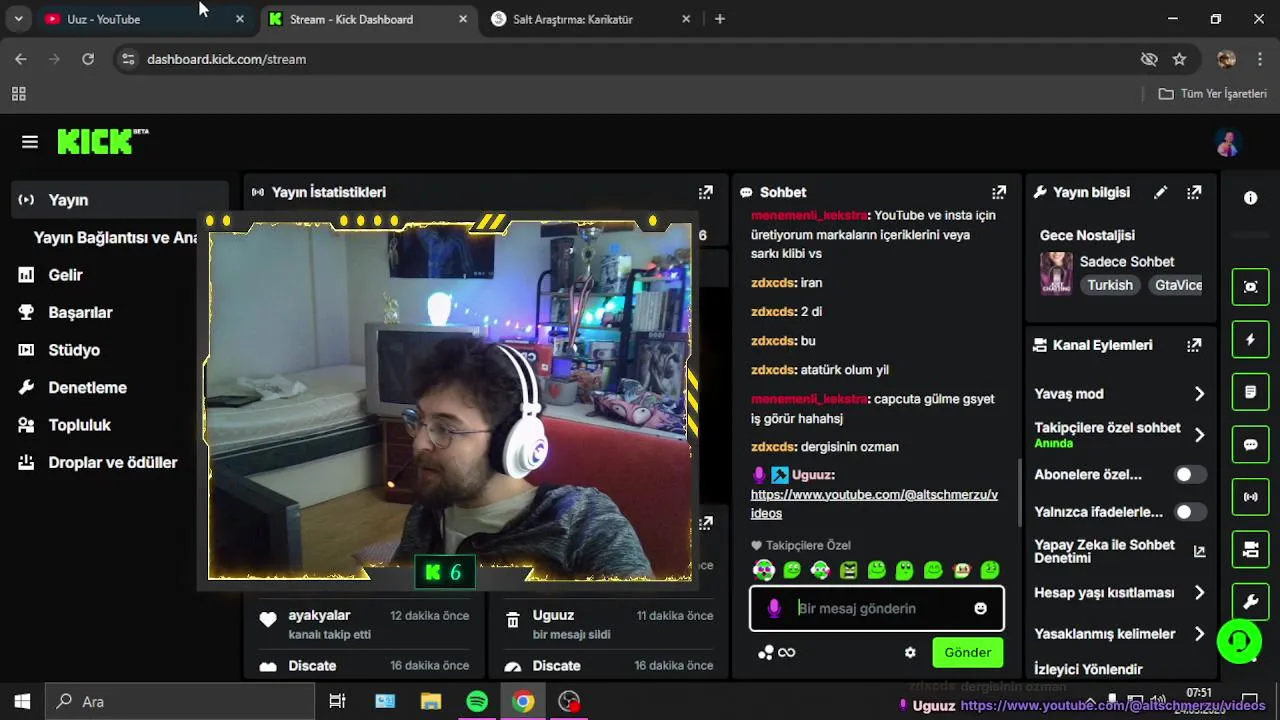Screen dimensions: 1280x720
Task: Open Chrome tab search dropdown arrow
Action: pos(18,19)
